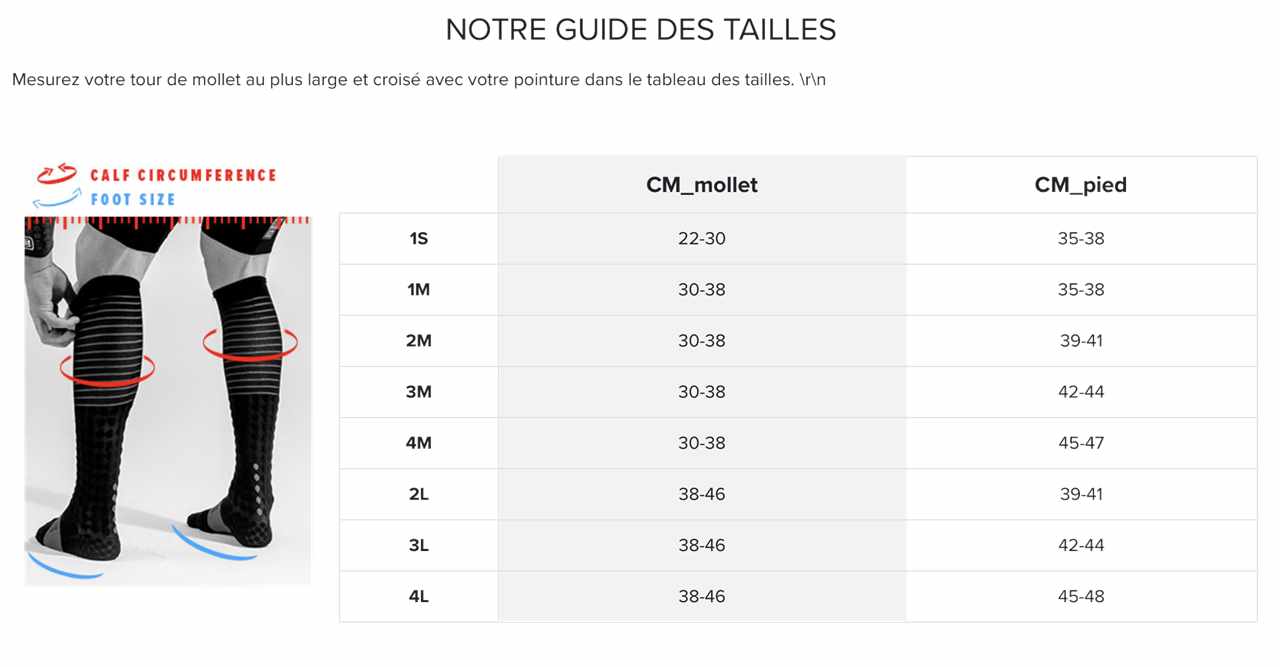The width and height of the screenshot is (1280, 667).
Task: Click the blue arc under the left foot
Action: [63, 569]
